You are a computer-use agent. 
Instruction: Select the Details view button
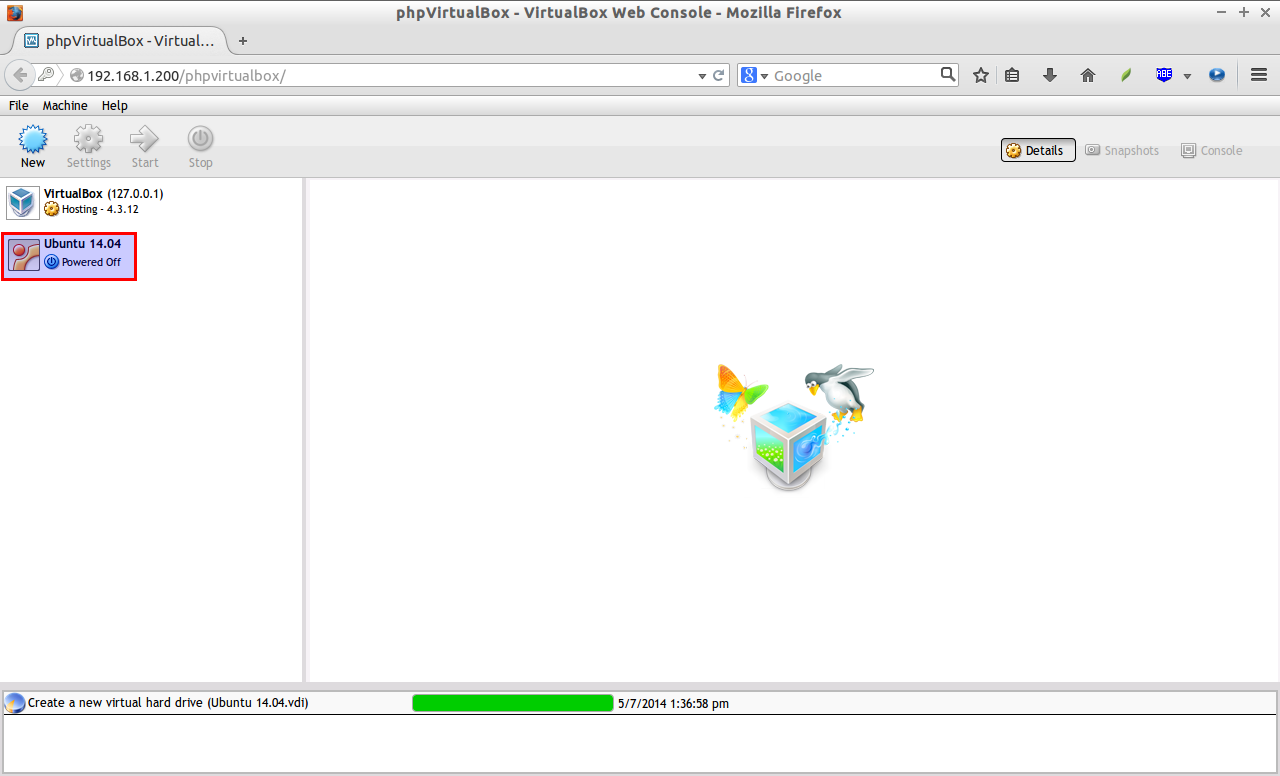(1038, 150)
